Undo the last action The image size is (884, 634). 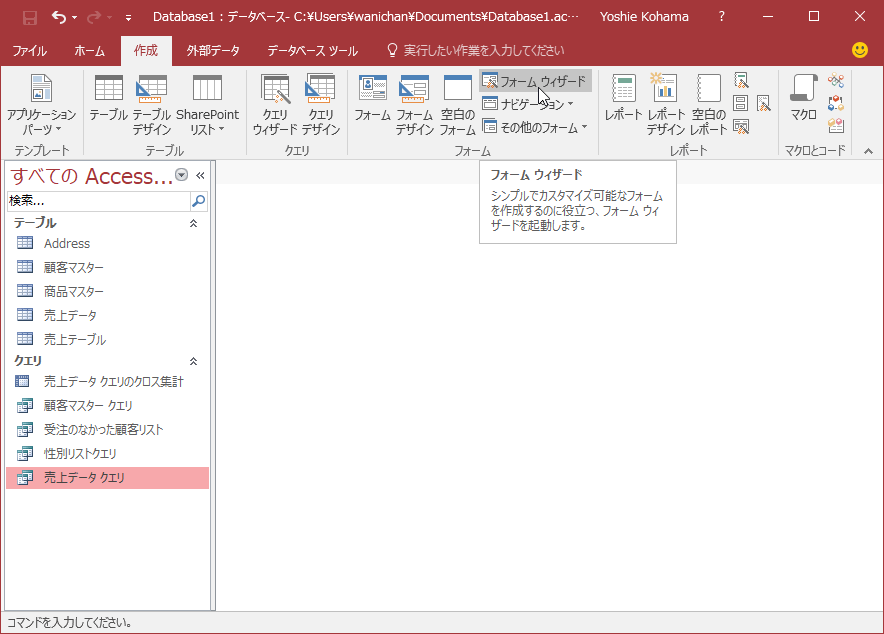click(x=59, y=17)
